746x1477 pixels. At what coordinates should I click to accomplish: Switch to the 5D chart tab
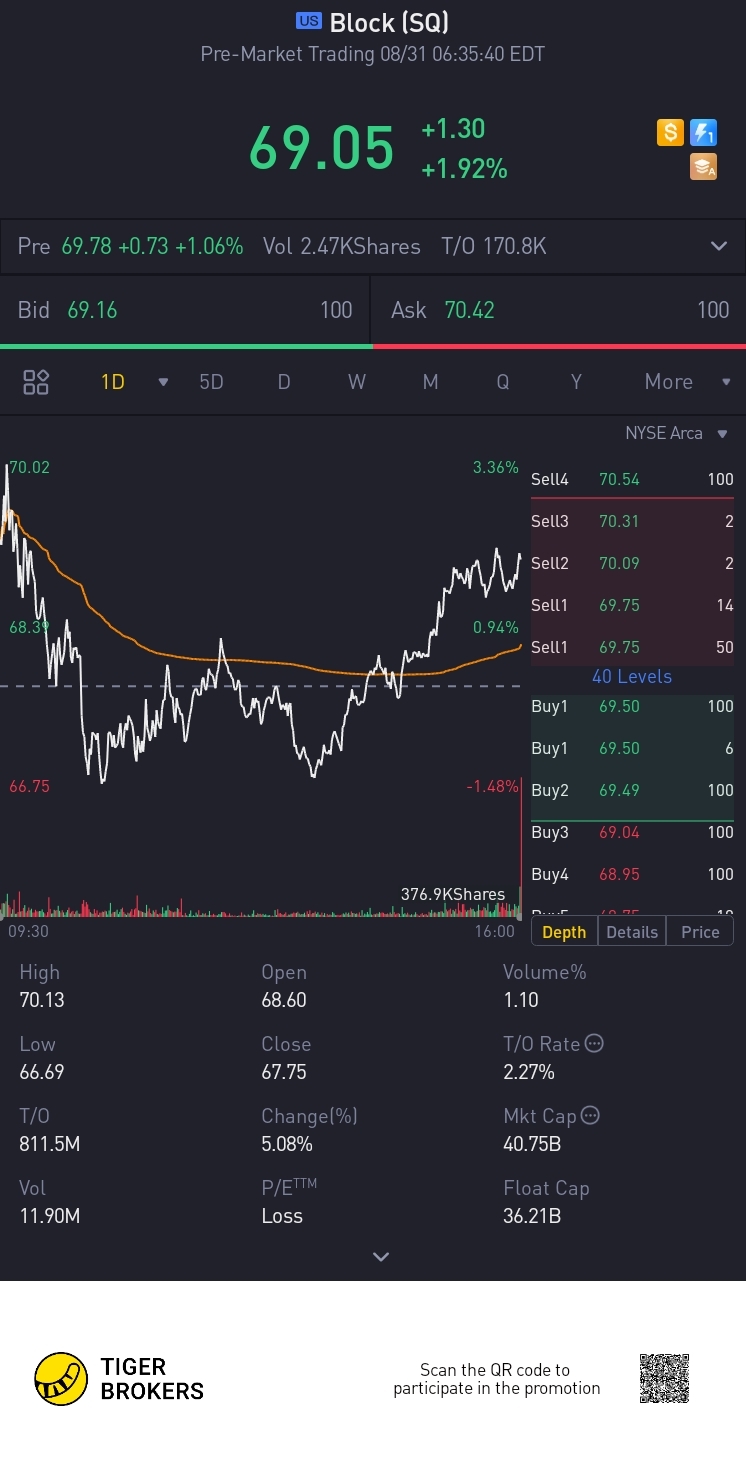tap(211, 382)
